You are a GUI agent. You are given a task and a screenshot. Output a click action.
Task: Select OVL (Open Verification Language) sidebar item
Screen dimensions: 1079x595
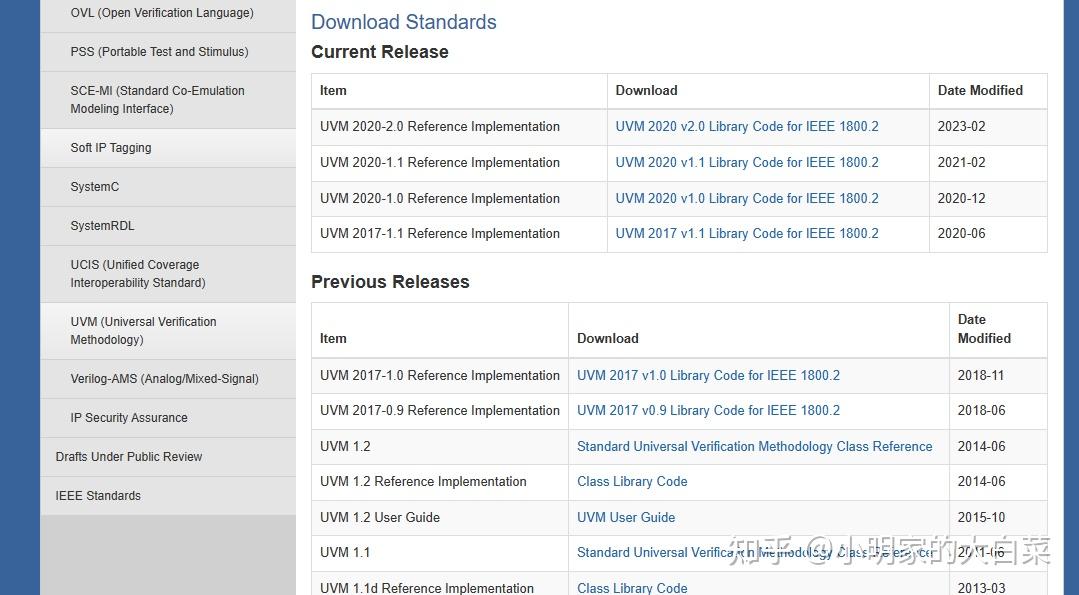[162, 13]
